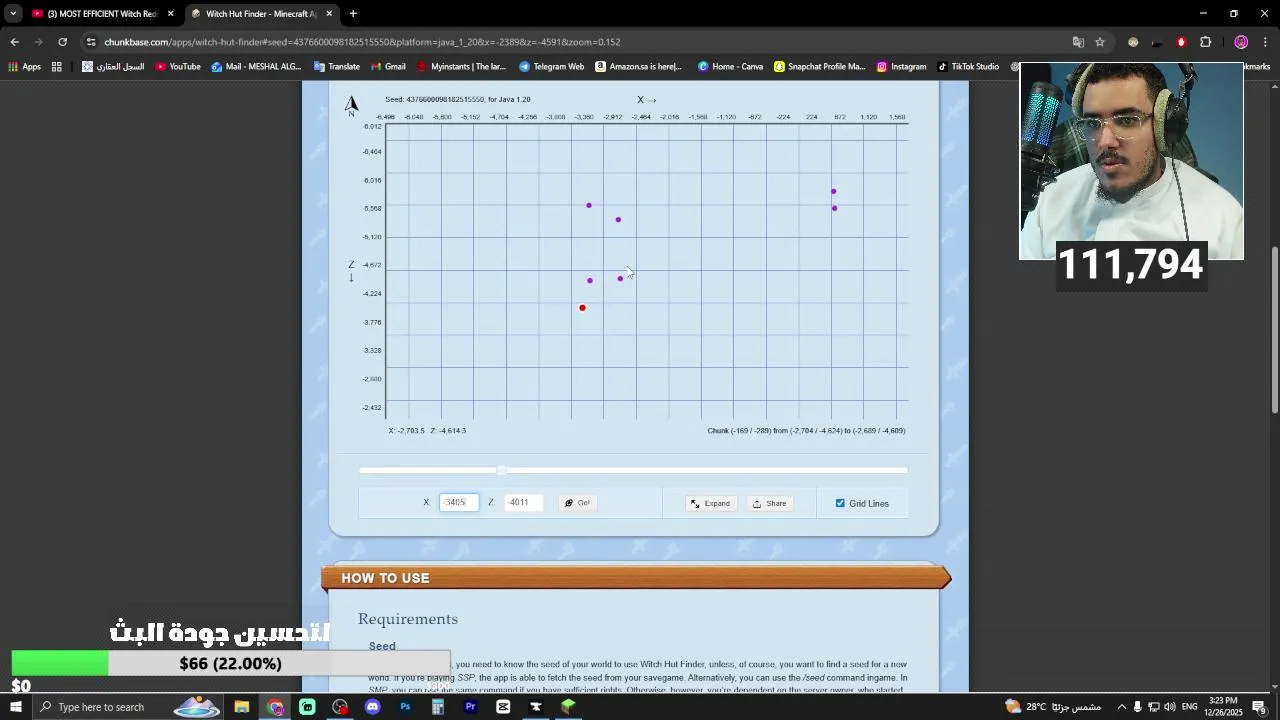The image size is (1280, 720).
Task: Open the tab search dropdown arrow
Action: [13, 14]
